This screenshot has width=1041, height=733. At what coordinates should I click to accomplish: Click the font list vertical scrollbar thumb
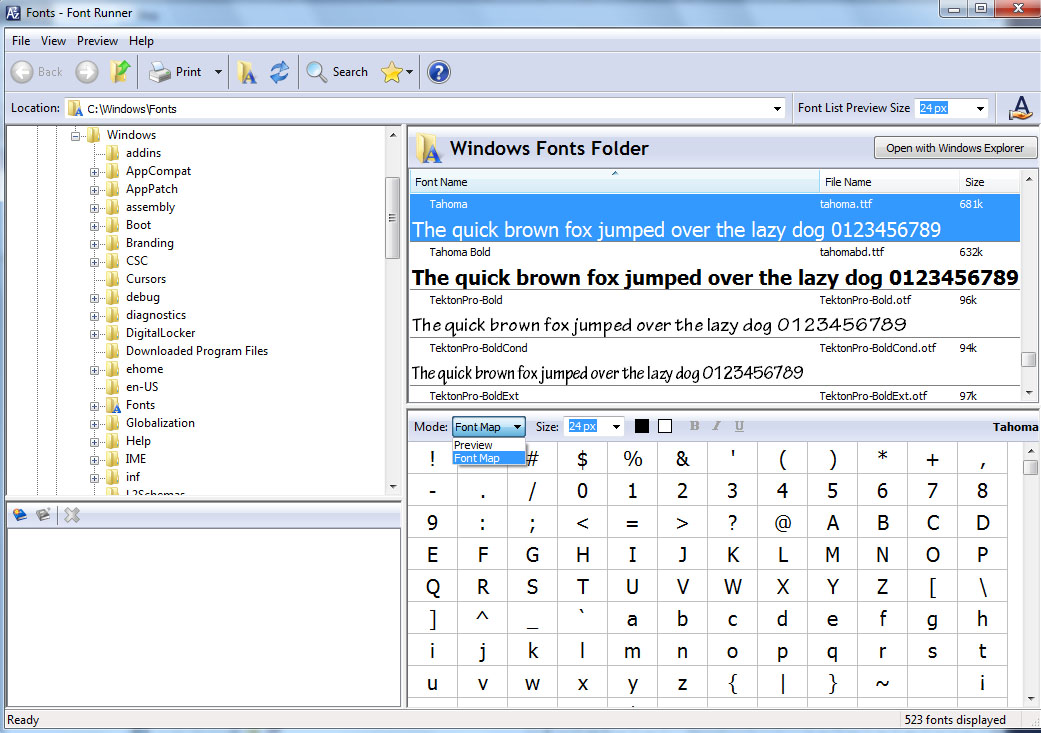(x=1028, y=359)
